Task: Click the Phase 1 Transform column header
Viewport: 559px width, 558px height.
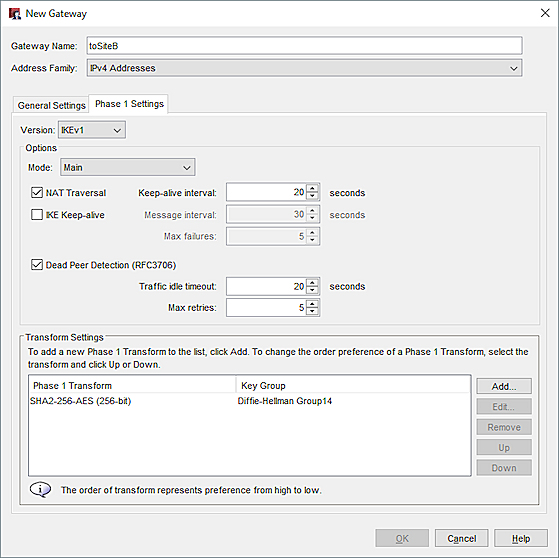Action: [x=132, y=385]
